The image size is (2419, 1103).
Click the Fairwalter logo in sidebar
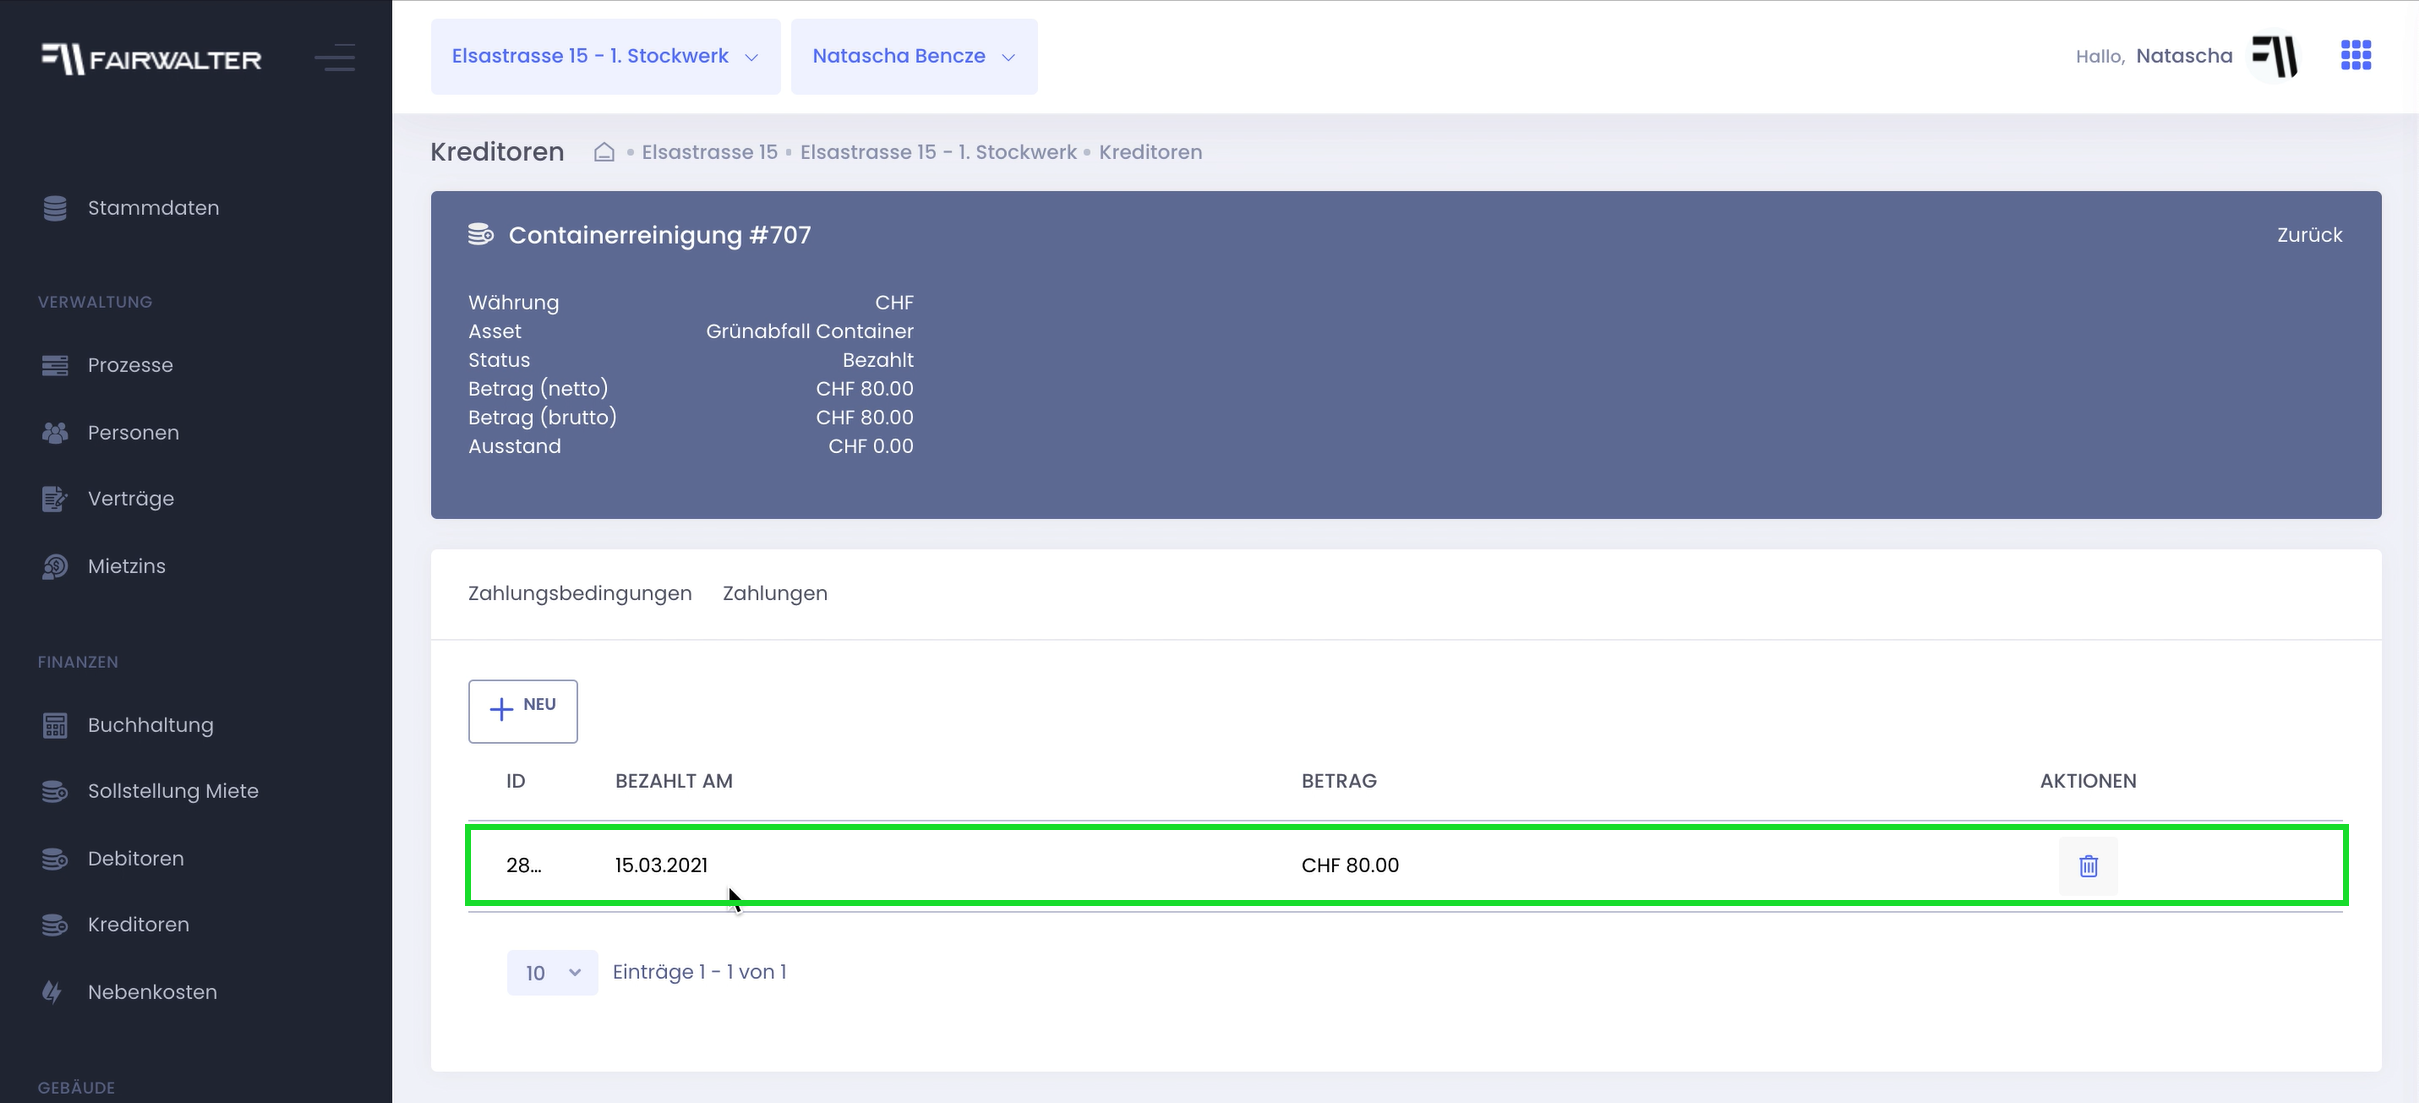tap(151, 59)
